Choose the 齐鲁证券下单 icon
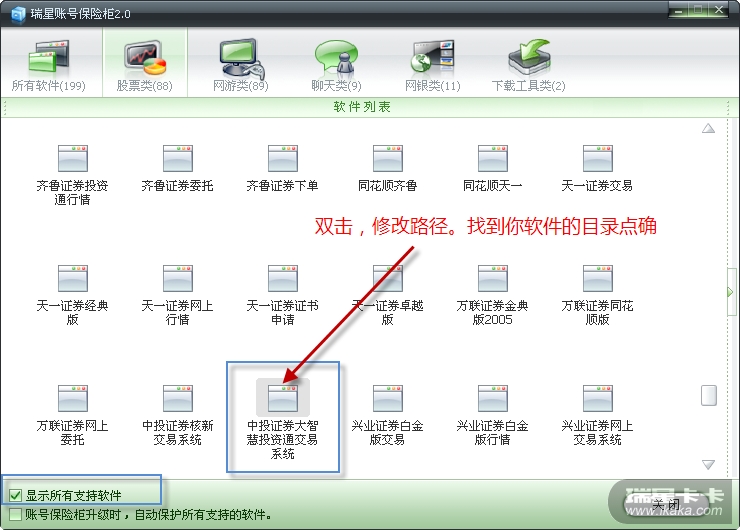This screenshot has height=530, width=740. pyautogui.click(x=283, y=159)
